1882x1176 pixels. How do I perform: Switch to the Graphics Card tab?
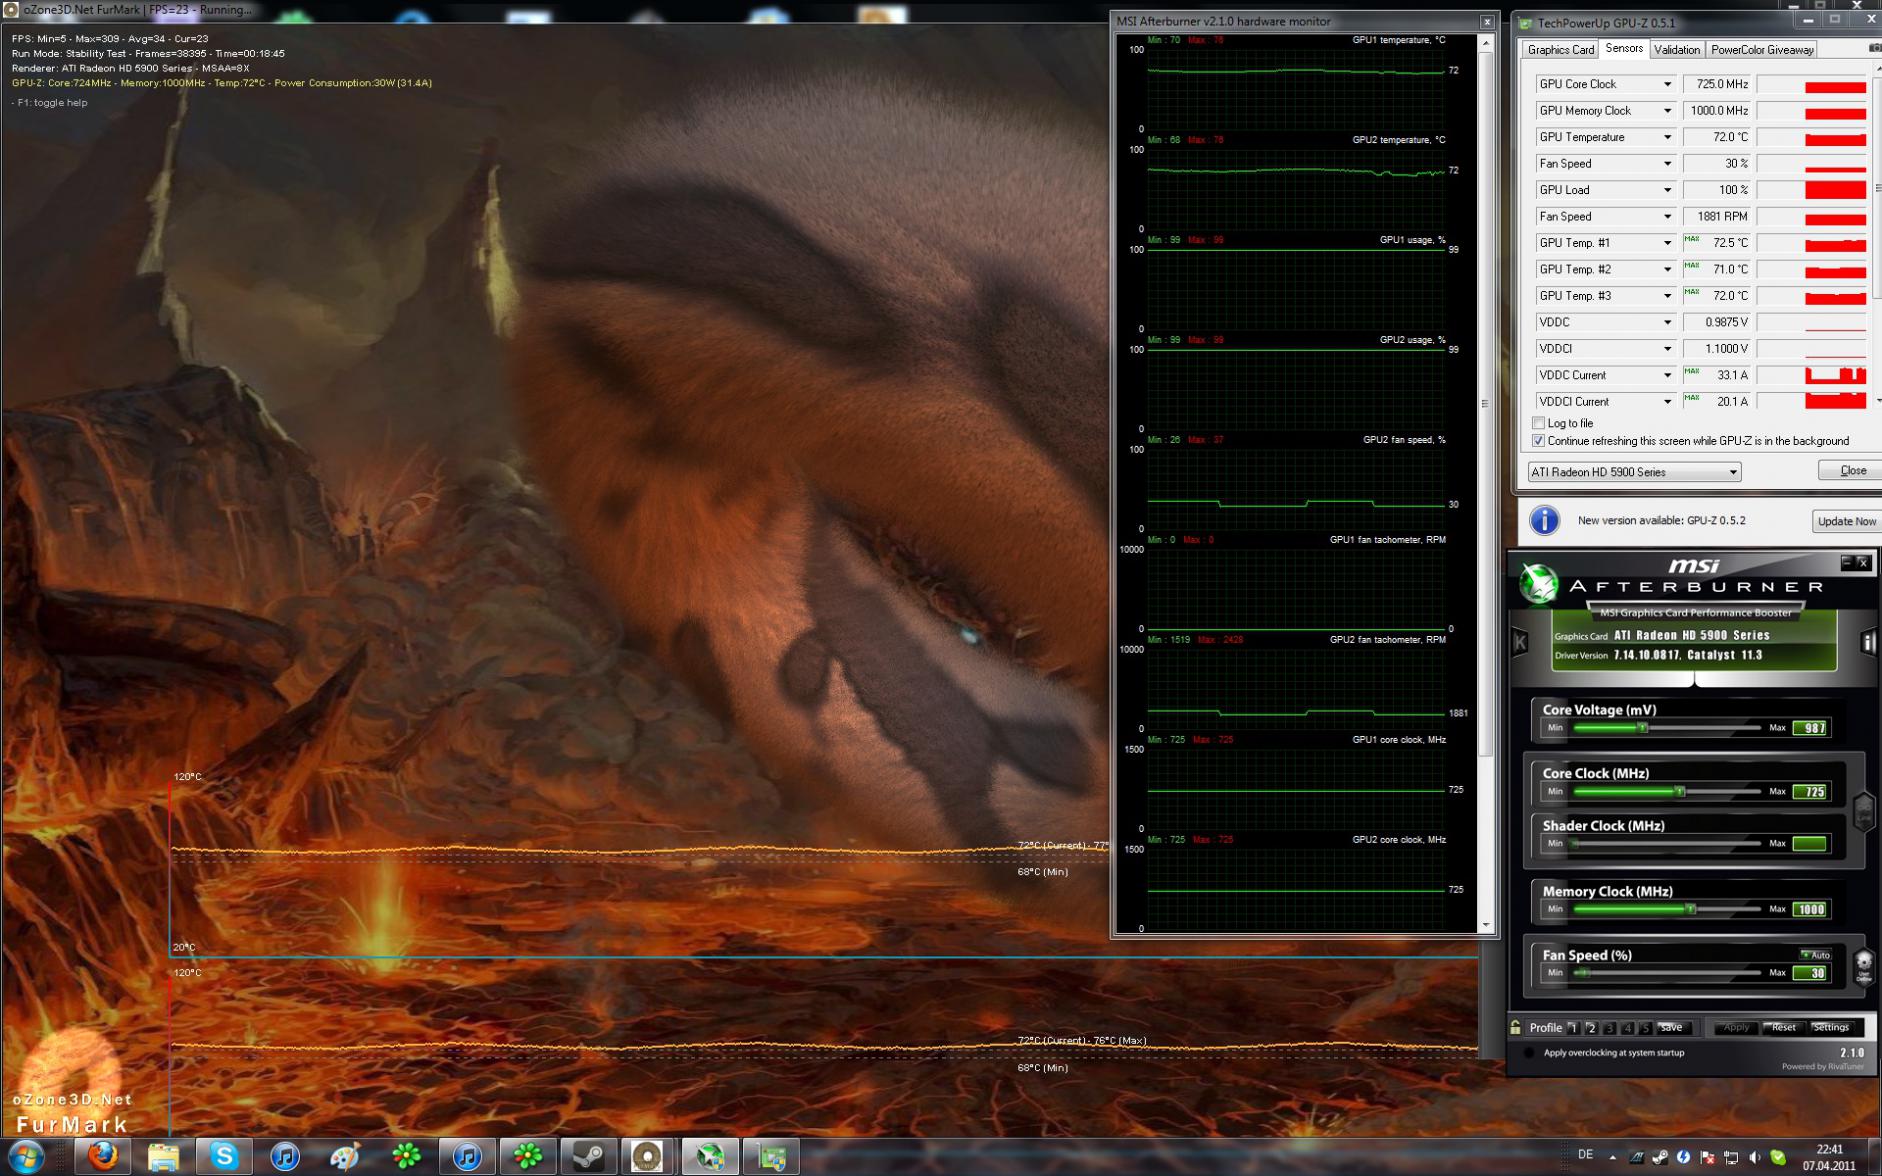[1560, 50]
